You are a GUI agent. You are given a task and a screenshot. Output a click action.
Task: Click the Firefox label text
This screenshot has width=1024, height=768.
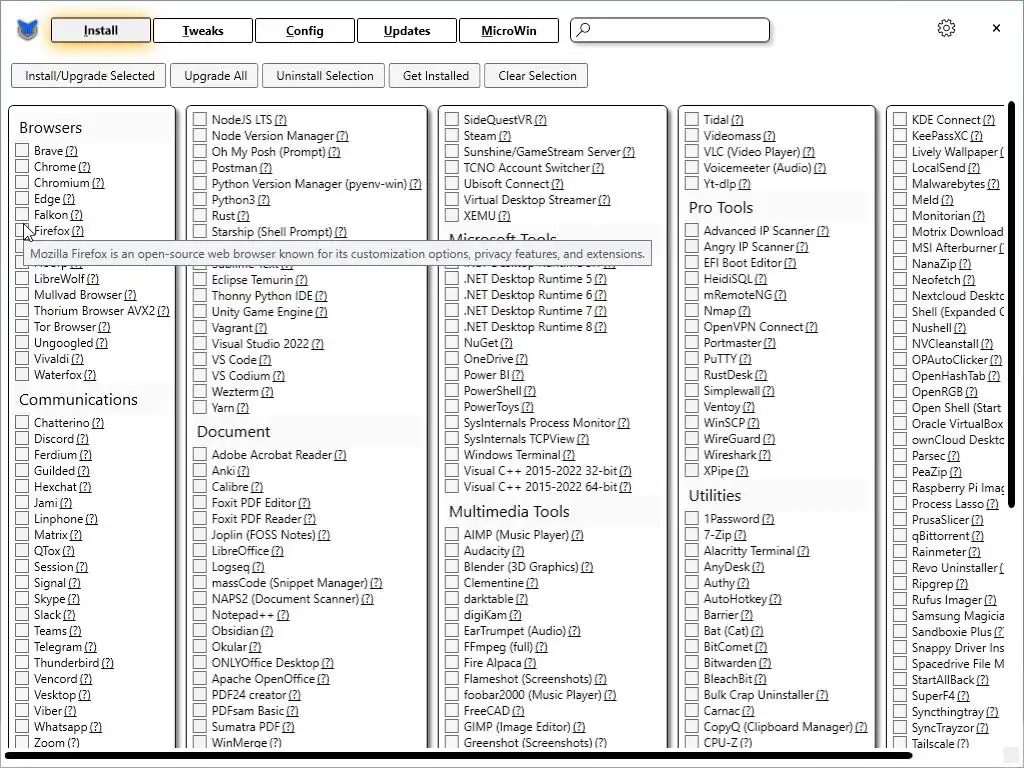pos(52,231)
